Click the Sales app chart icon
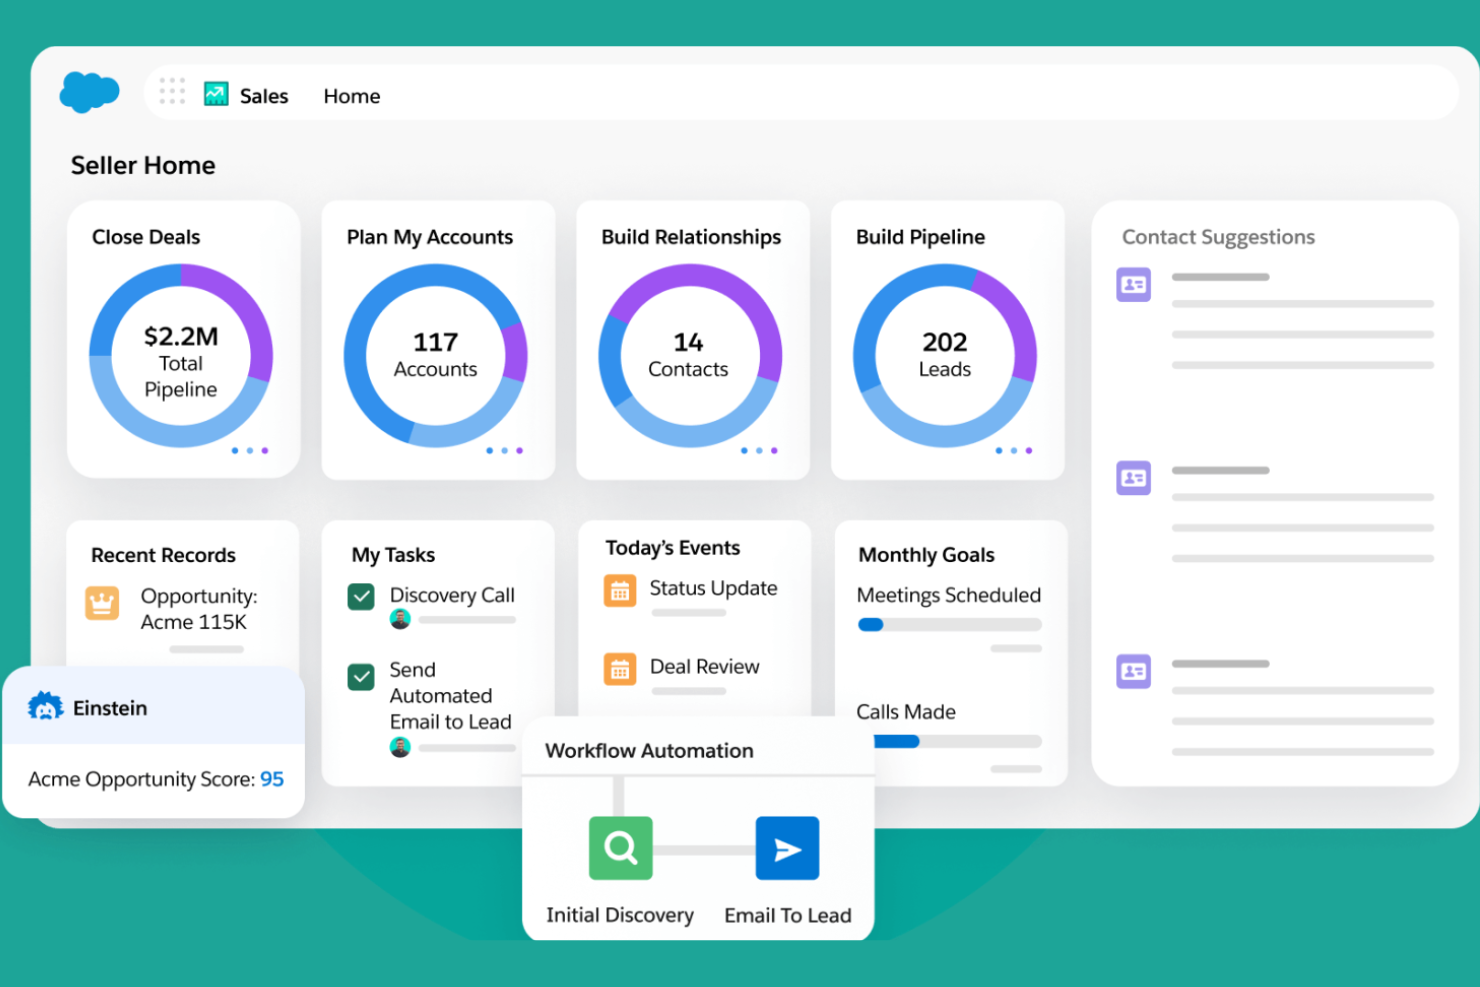1480x987 pixels. (x=216, y=94)
